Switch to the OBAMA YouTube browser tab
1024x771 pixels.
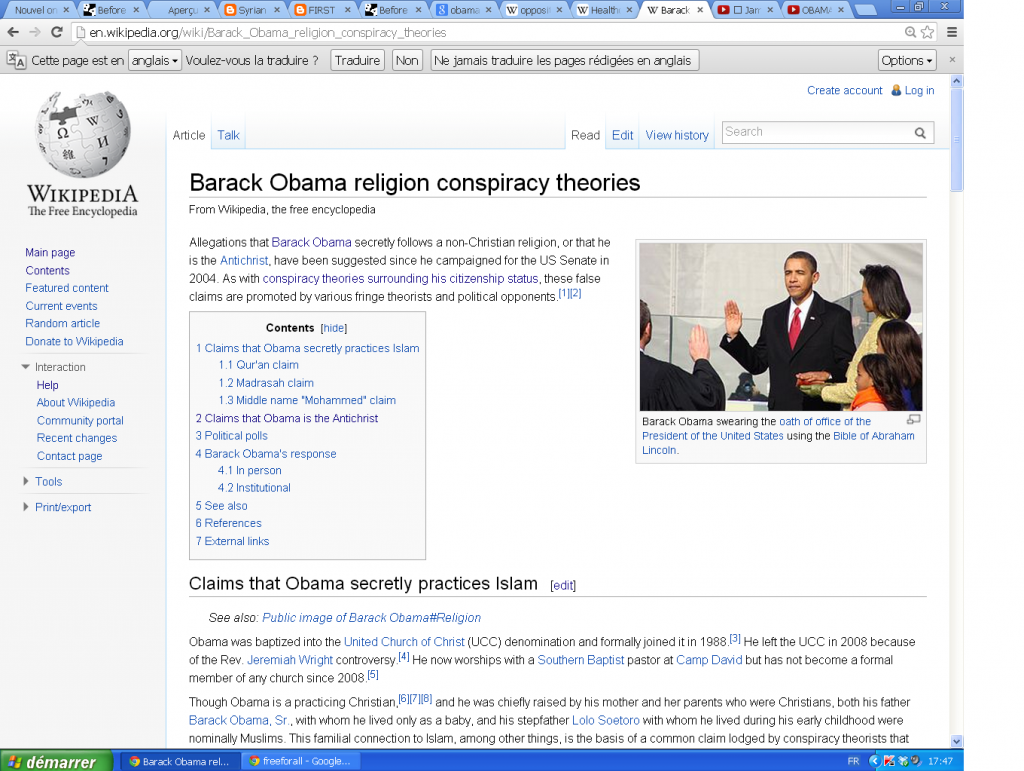(x=816, y=10)
